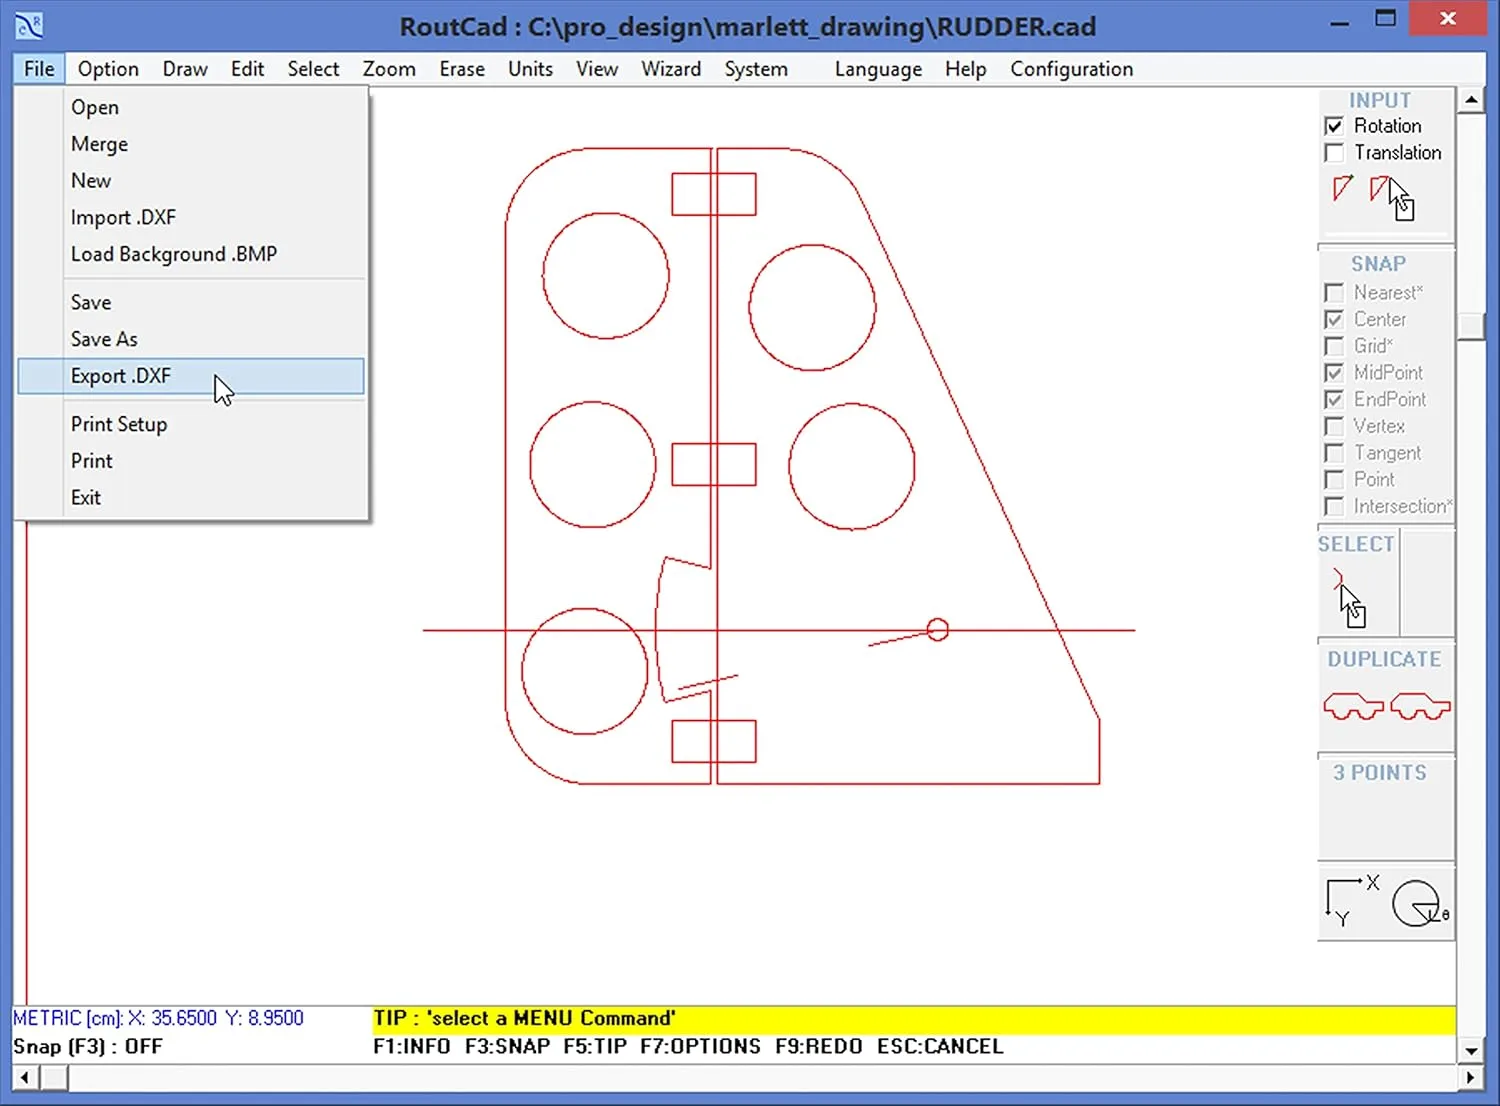Disable the Center snap checkbox

coord(1334,319)
